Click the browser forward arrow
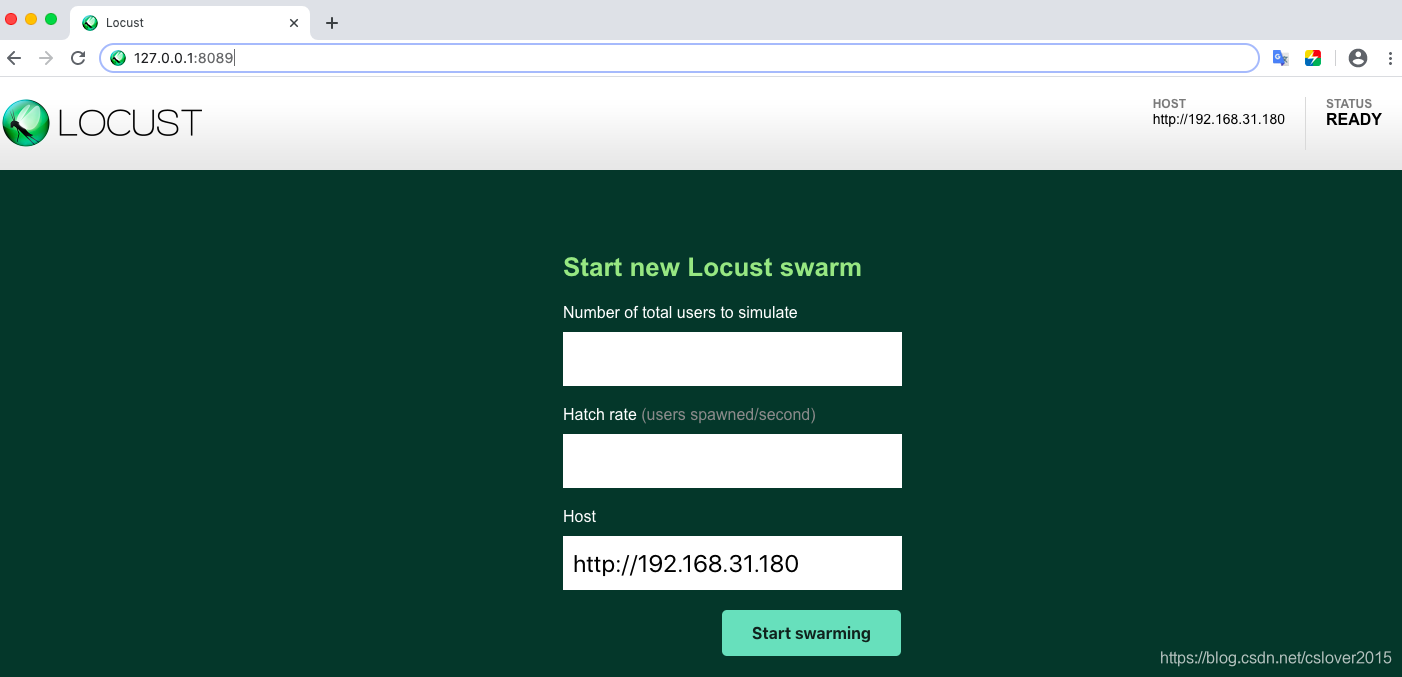The height and width of the screenshot is (677, 1402). pos(46,58)
